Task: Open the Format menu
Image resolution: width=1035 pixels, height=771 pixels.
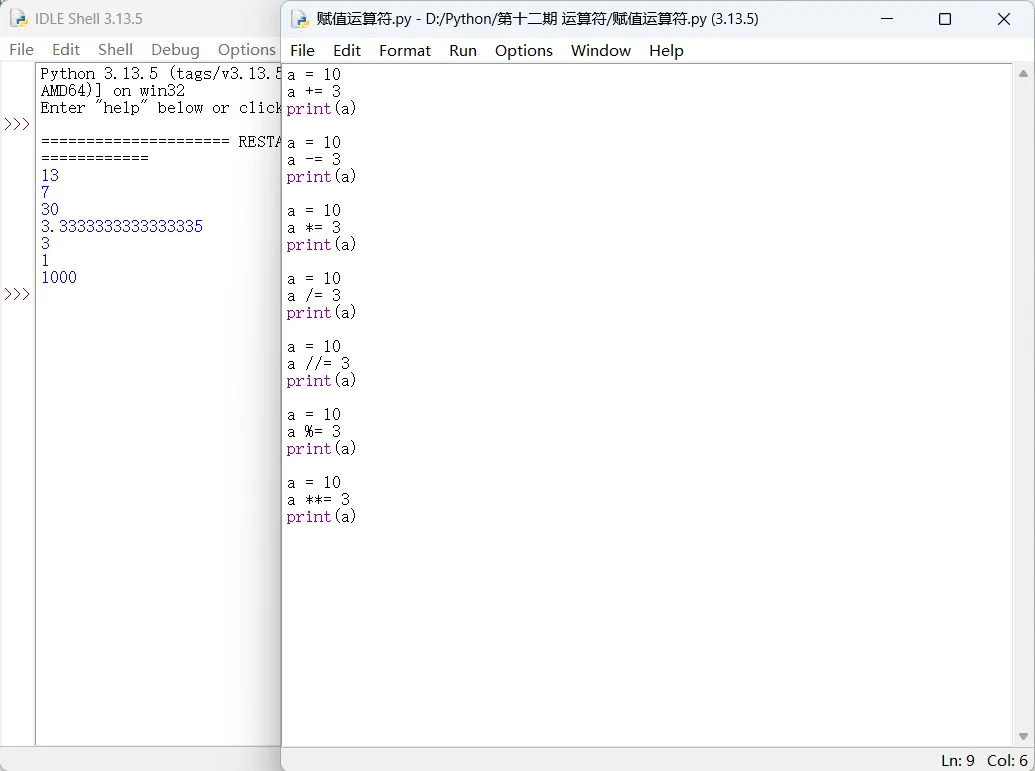Action: [405, 51]
